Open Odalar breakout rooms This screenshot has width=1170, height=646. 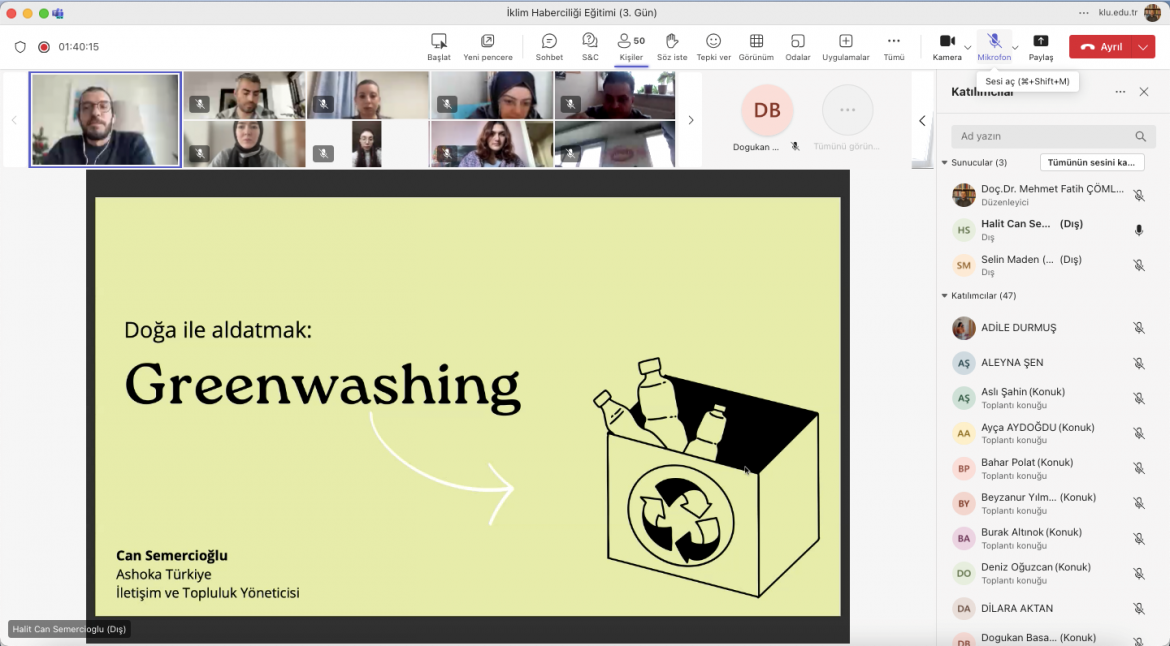coord(798,46)
